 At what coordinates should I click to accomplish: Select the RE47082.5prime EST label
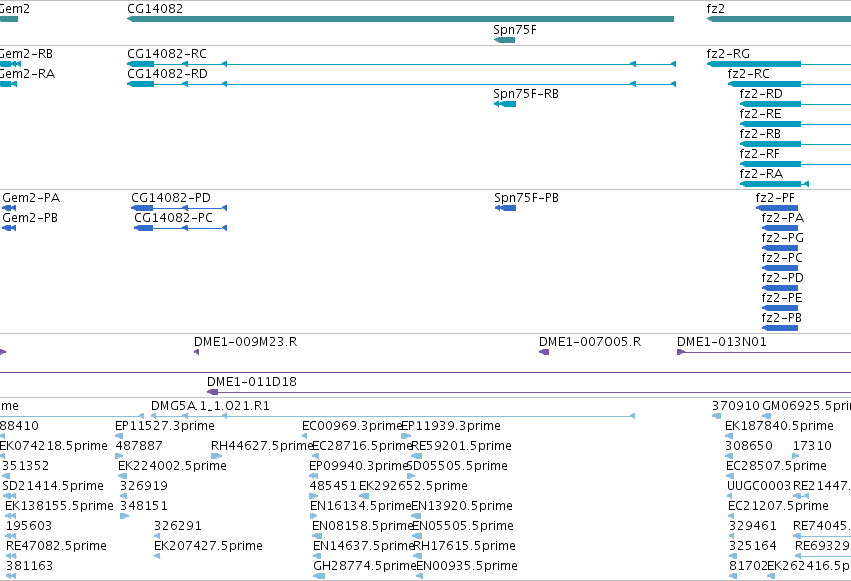click(x=56, y=547)
